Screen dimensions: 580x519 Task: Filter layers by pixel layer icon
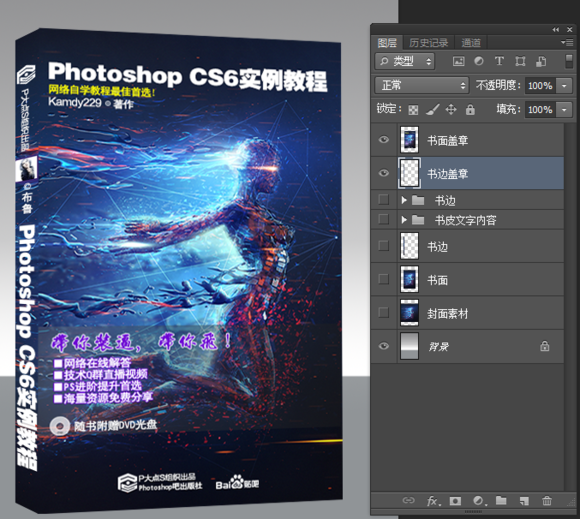[x=458, y=61]
